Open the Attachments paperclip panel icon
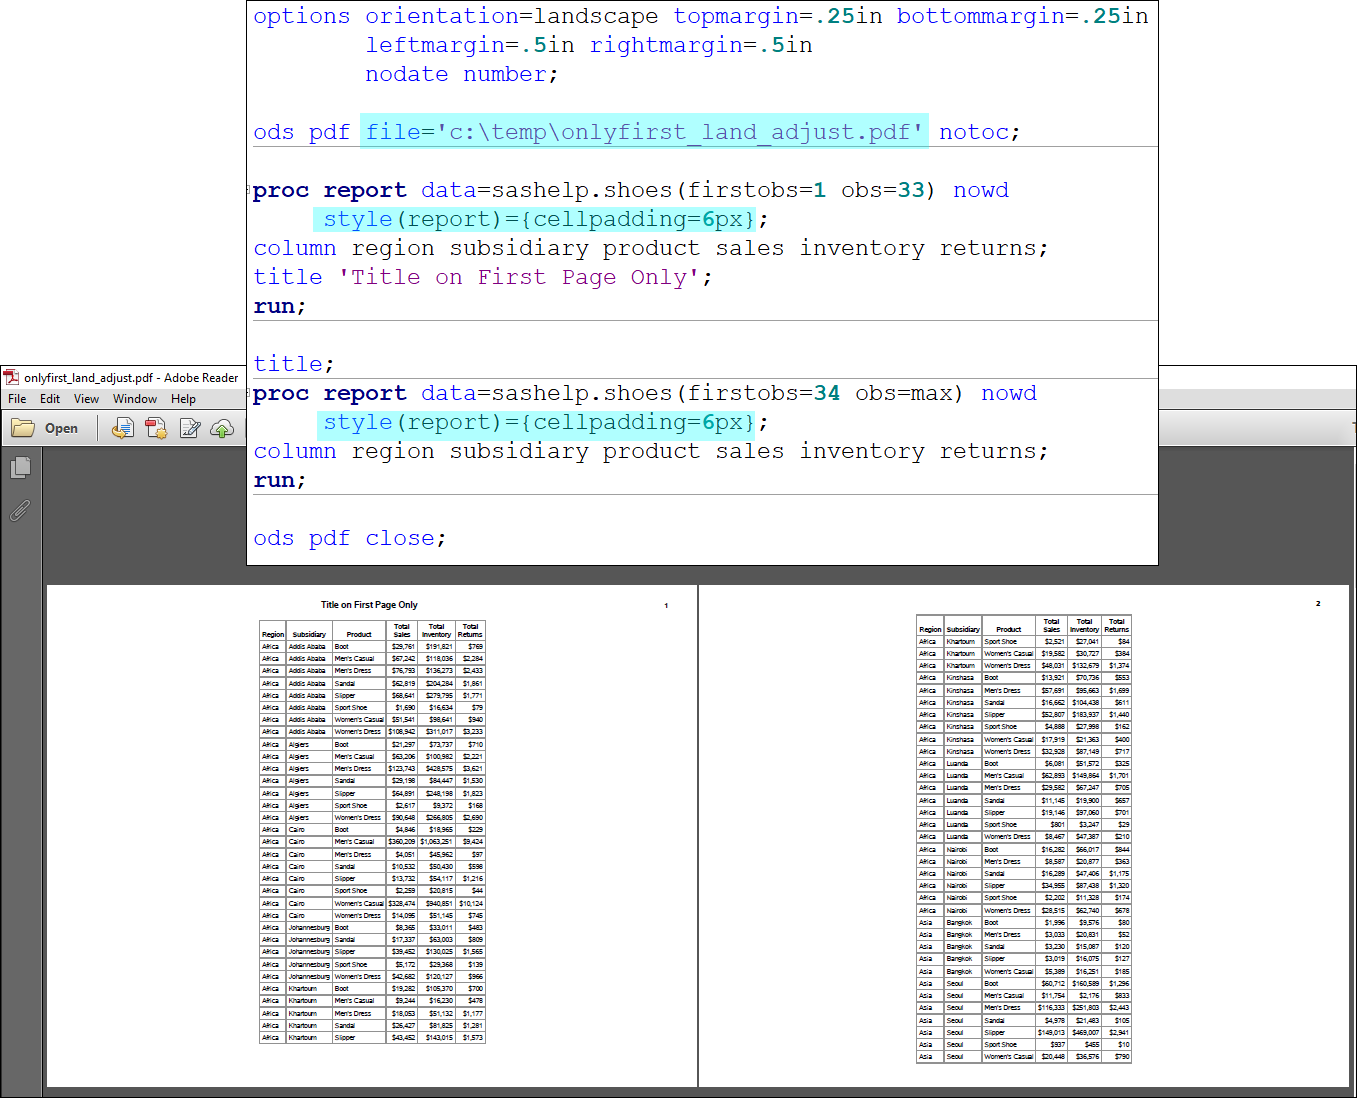Screen dimensions: 1357x1098 20,511
